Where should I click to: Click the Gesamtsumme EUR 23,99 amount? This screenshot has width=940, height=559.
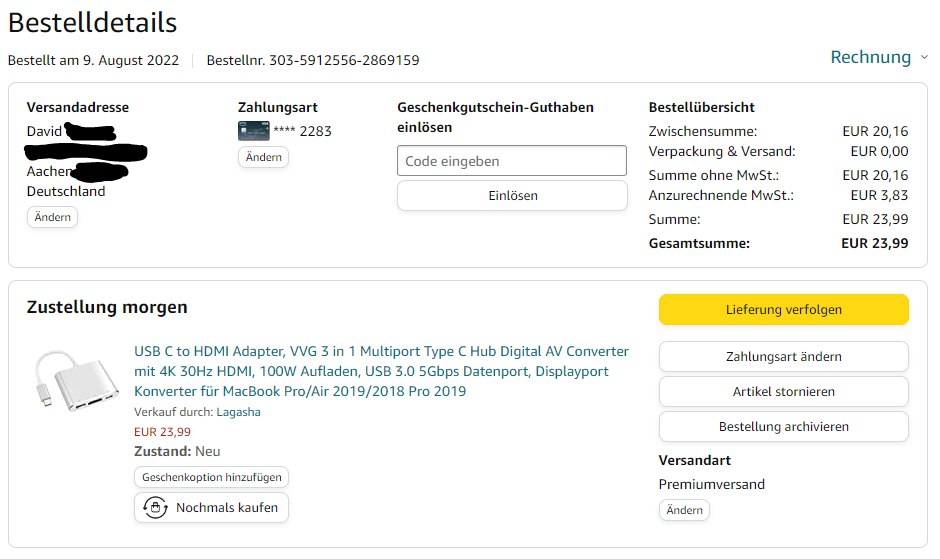(x=875, y=243)
